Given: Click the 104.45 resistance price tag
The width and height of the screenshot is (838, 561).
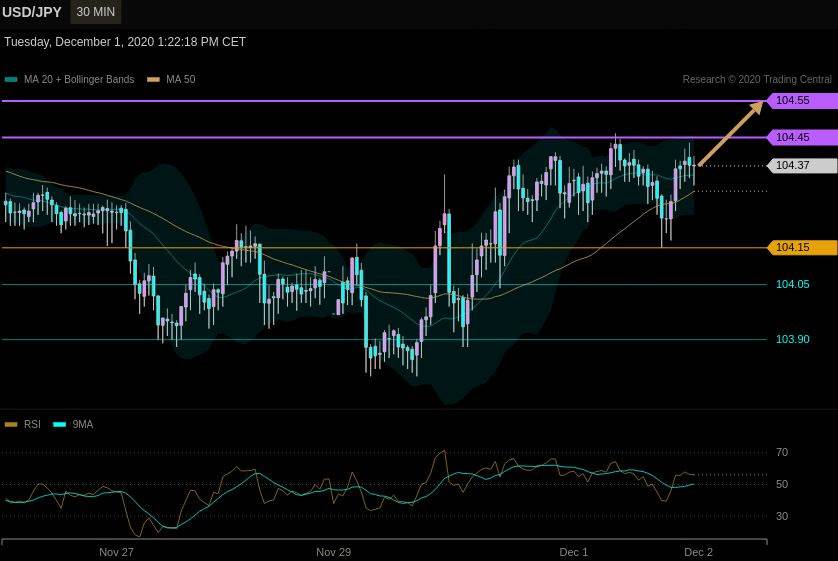Looking at the screenshot, I should [802, 137].
